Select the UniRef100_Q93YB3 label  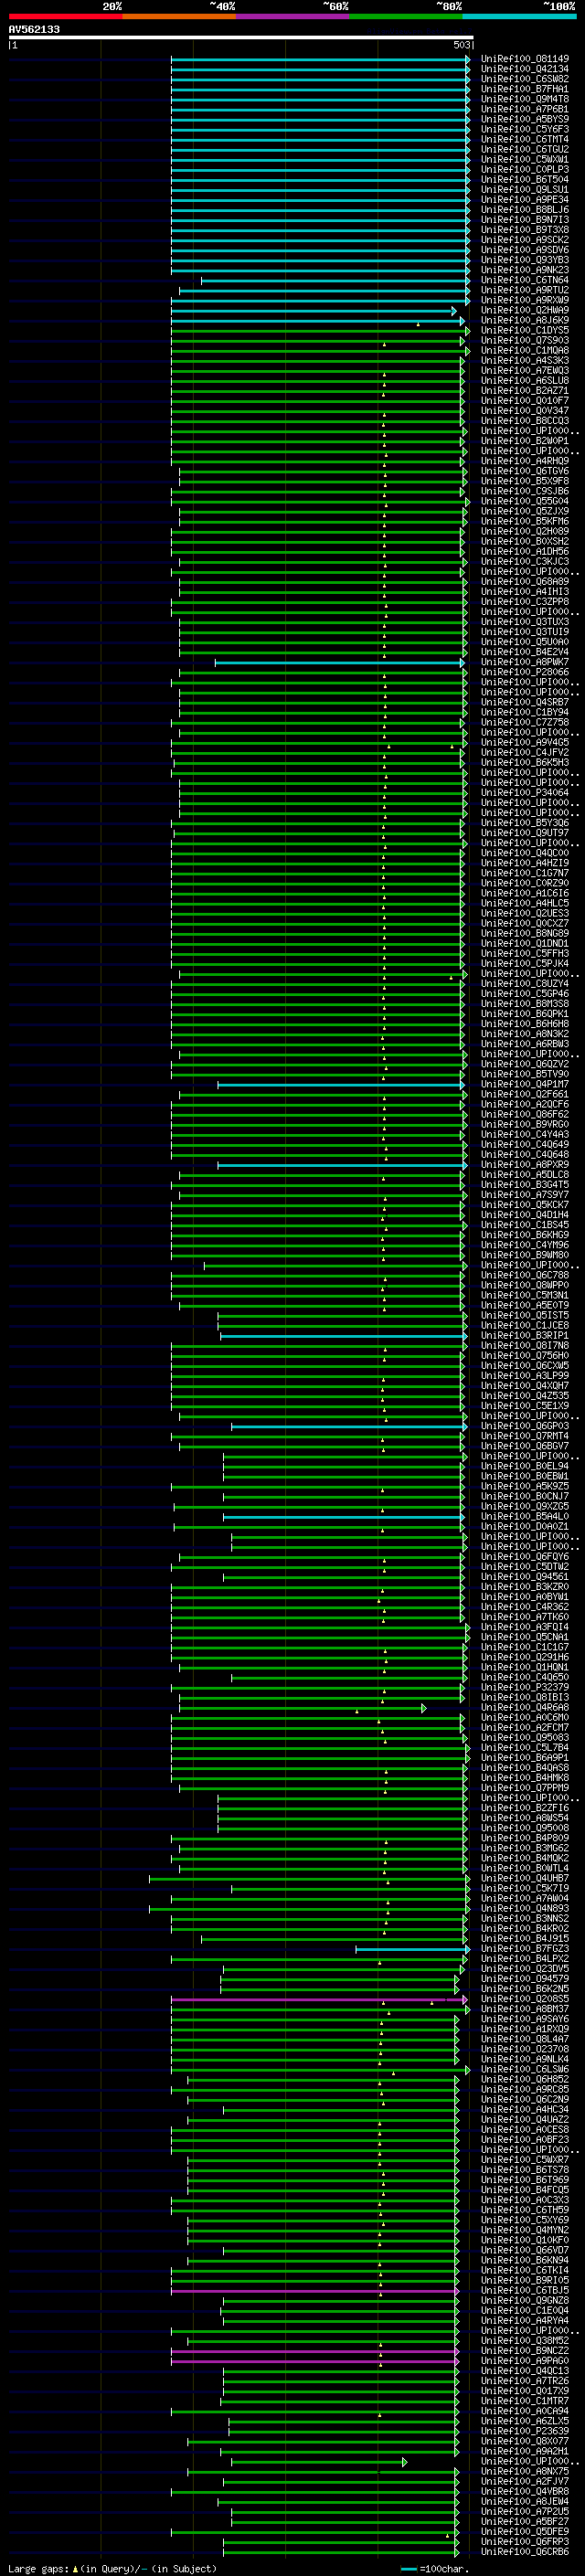[525, 260]
